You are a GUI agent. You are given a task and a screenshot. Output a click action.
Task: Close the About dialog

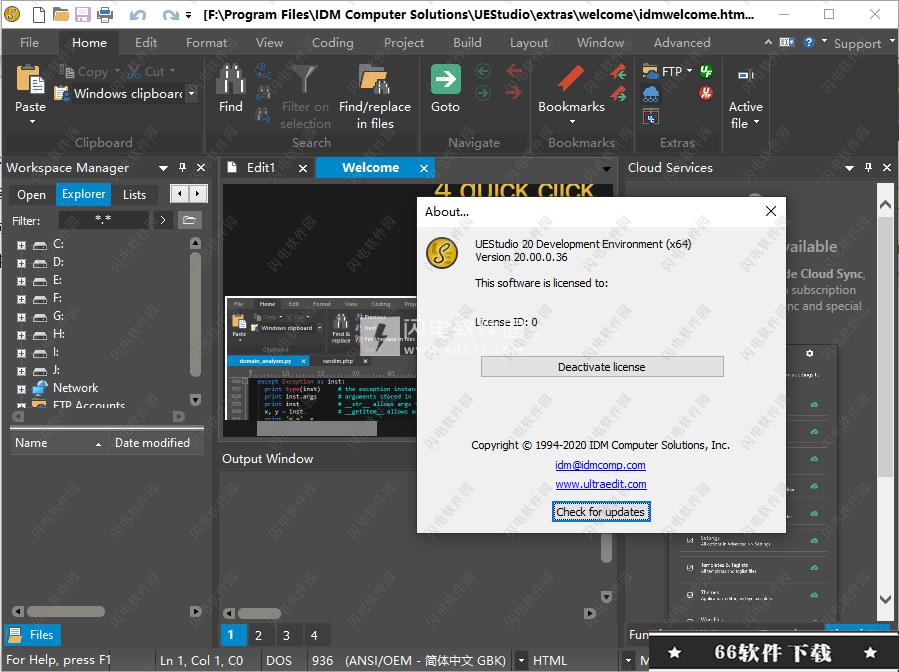click(x=771, y=211)
